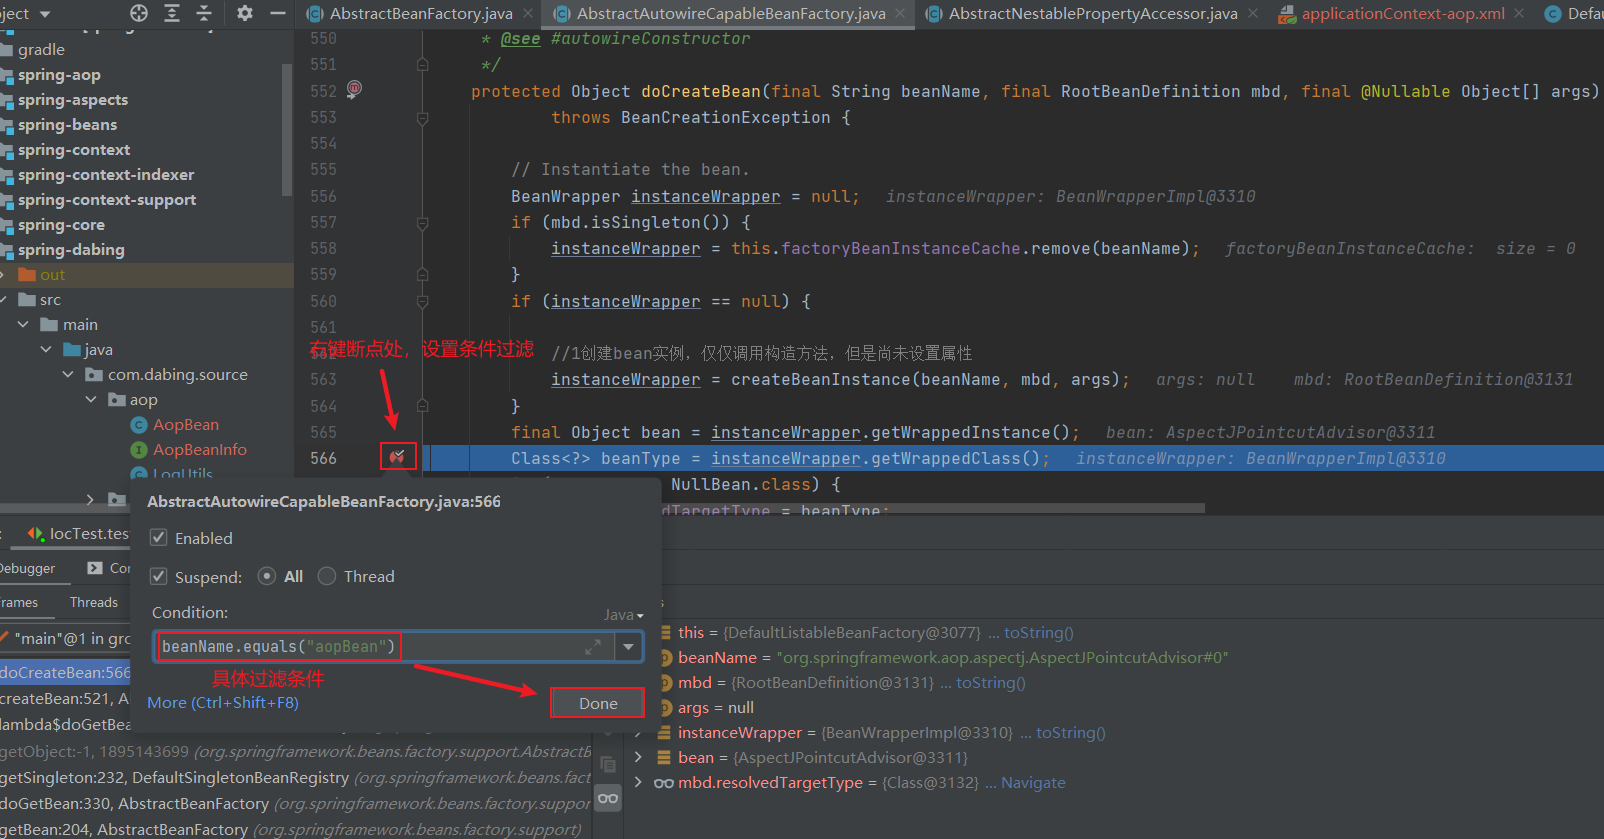Close the applicationContext-aop.xml tab

click(x=1520, y=13)
